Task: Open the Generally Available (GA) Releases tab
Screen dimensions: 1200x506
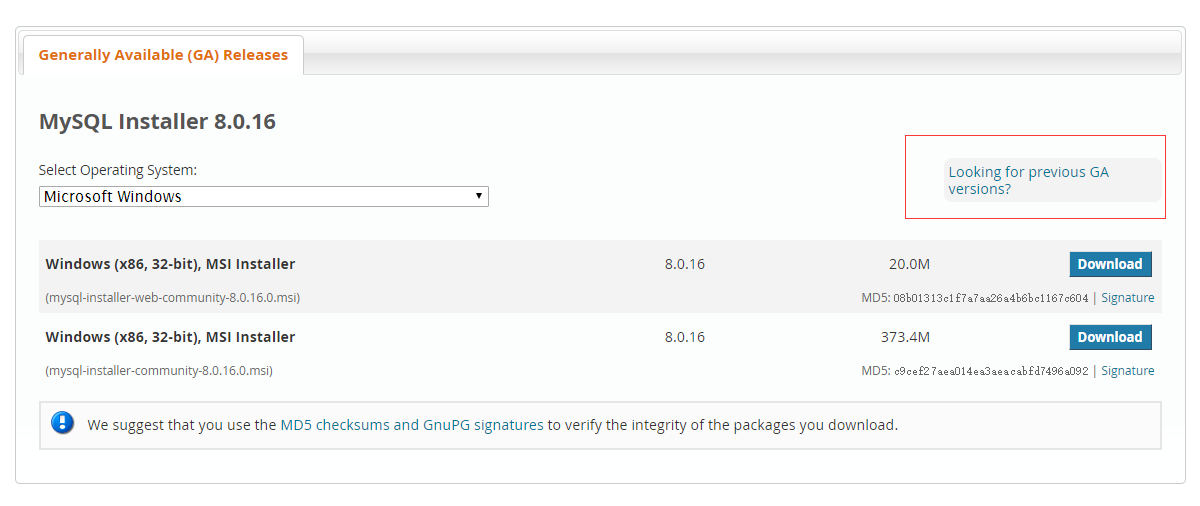Action: 163,55
